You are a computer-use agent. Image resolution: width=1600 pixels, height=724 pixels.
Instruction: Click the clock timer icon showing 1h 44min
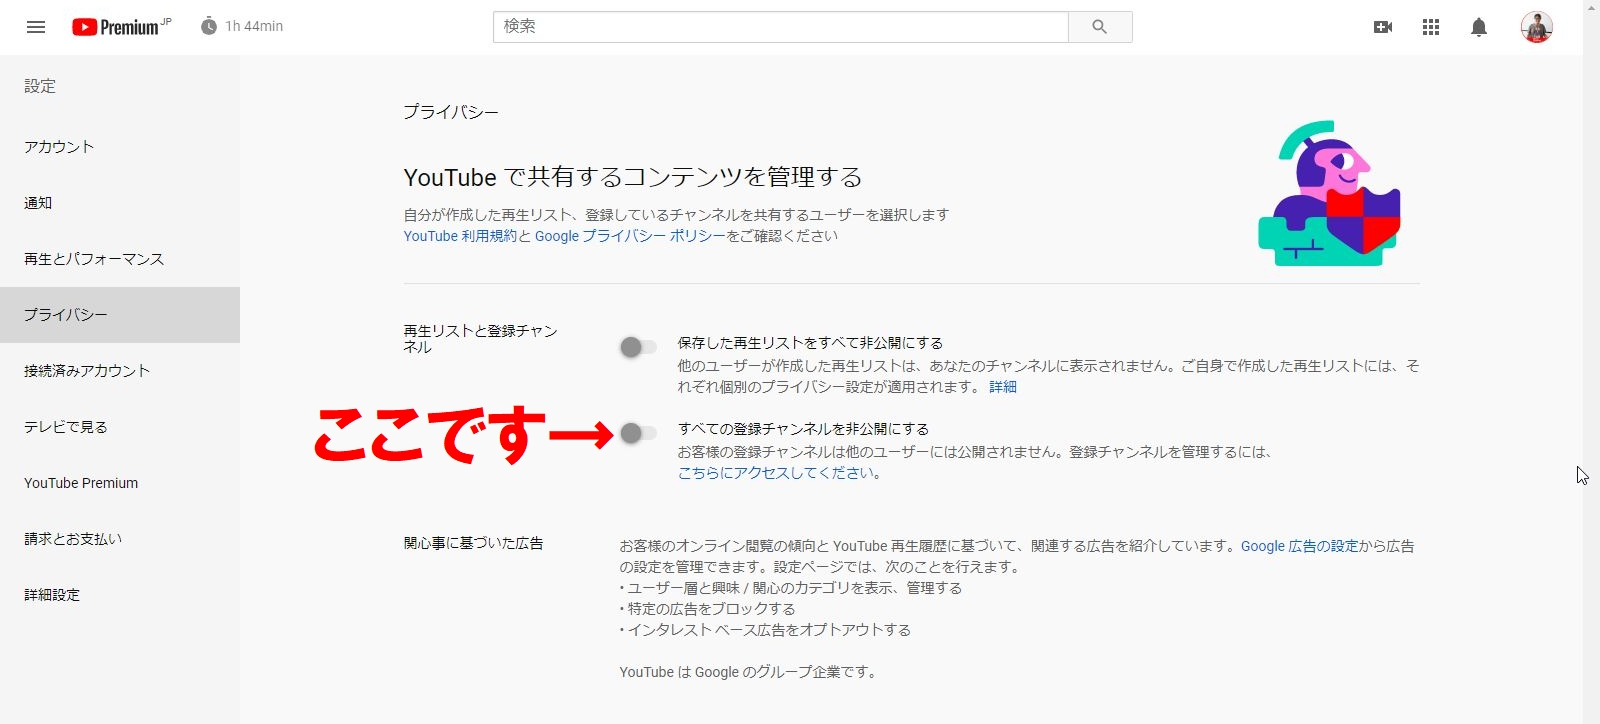tap(209, 26)
